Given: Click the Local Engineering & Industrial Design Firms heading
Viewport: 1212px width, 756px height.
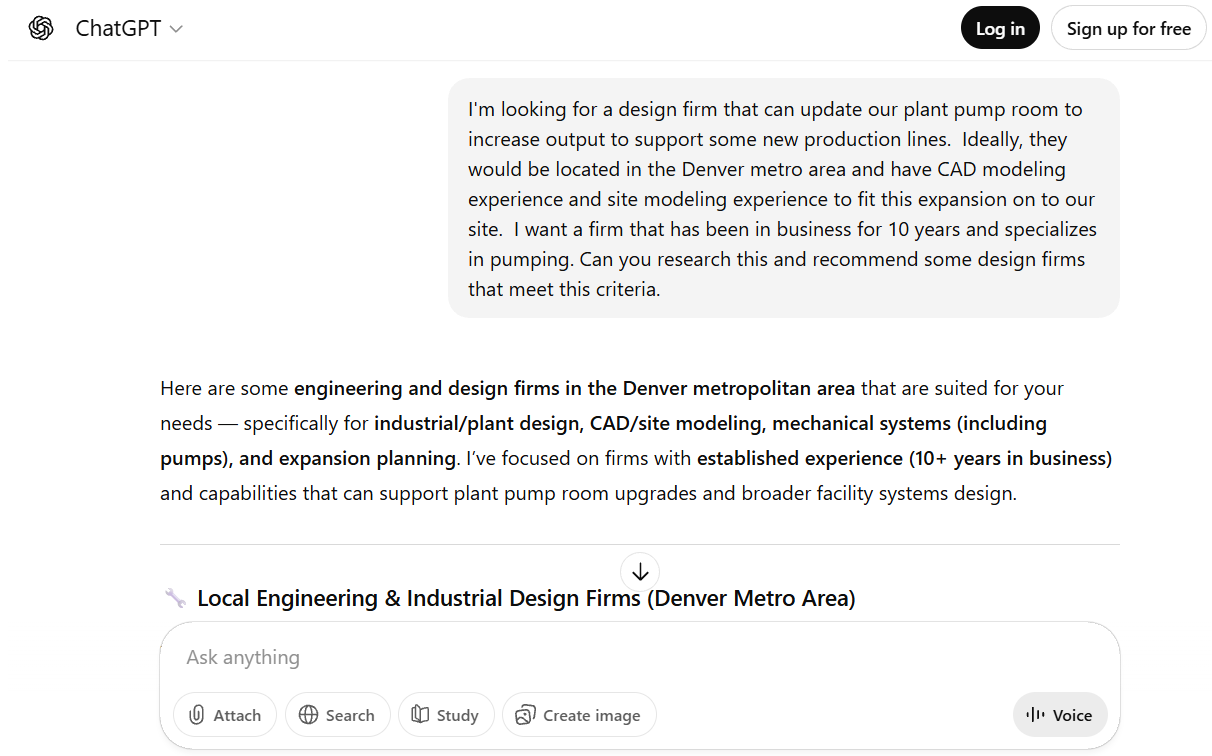Looking at the screenshot, I should 526,598.
